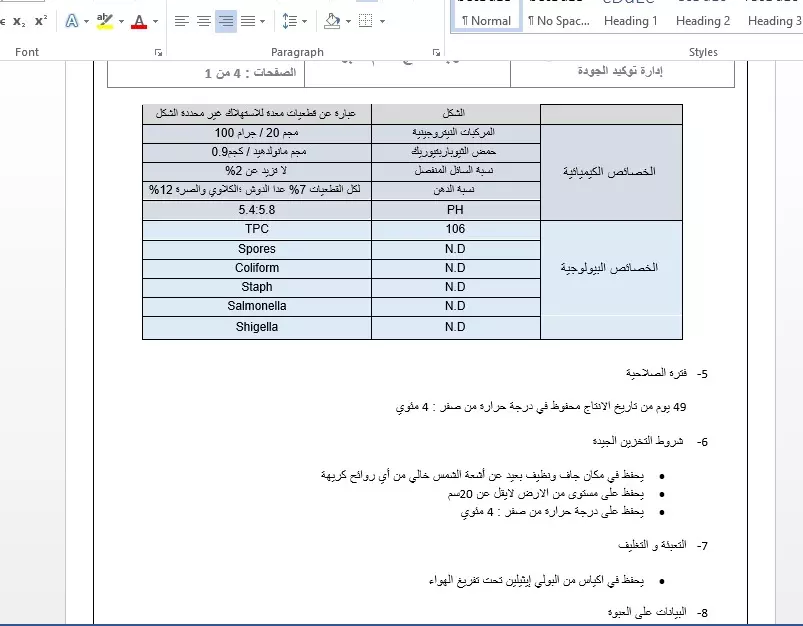Screen dimensions: 803x626
Task: Apply subscript formatting
Action: (18, 20)
